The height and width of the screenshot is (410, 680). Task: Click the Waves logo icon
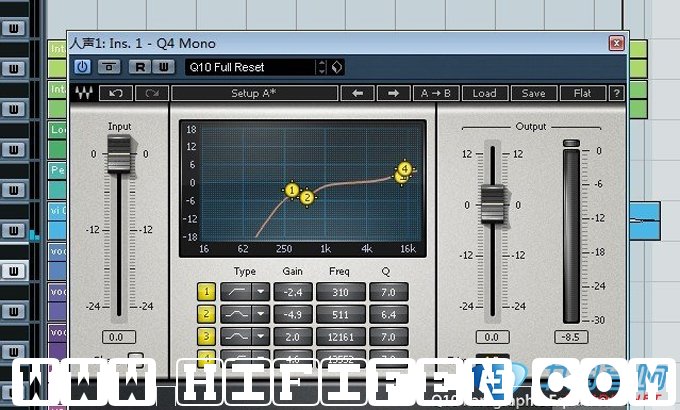[84, 93]
